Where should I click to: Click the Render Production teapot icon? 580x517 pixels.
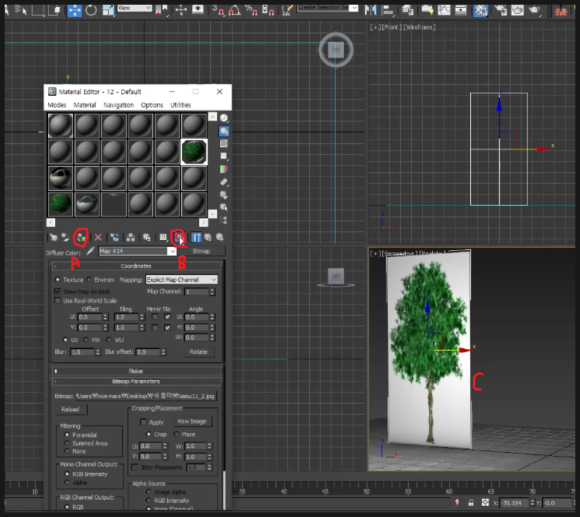click(535, 10)
